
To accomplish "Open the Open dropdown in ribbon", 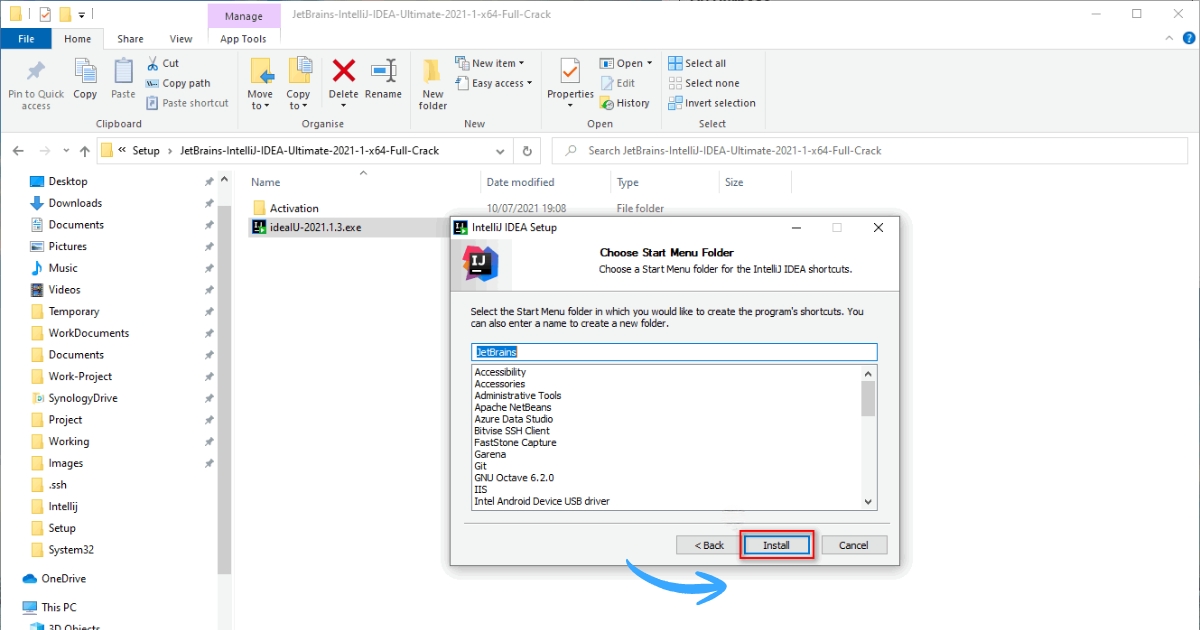I will 626,63.
